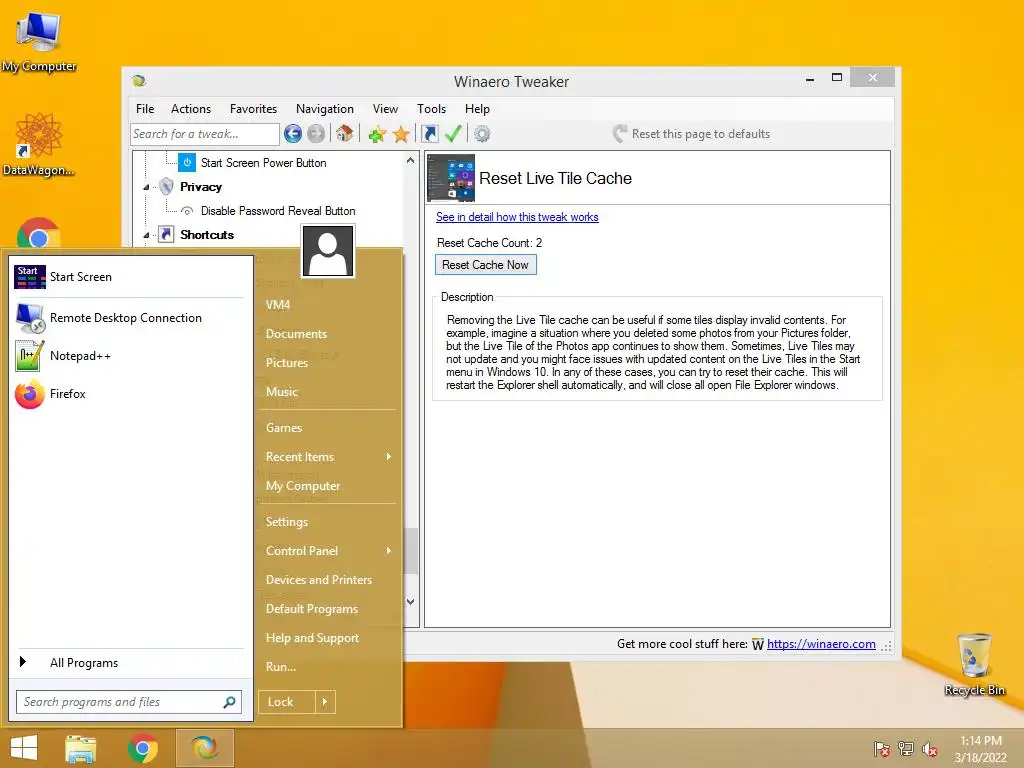Open the Help menu
The height and width of the screenshot is (768, 1024).
[477, 109]
